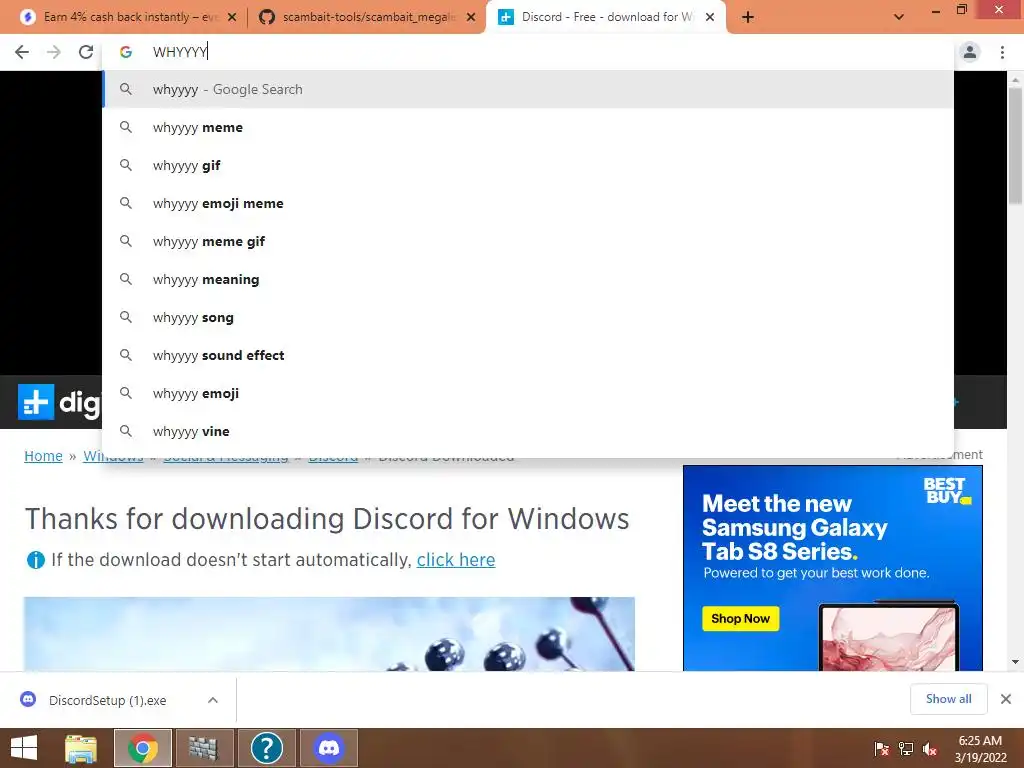Click the Discord icon beside DiscordSetup file
Screen dimensions: 1024x768
tap(28, 699)
